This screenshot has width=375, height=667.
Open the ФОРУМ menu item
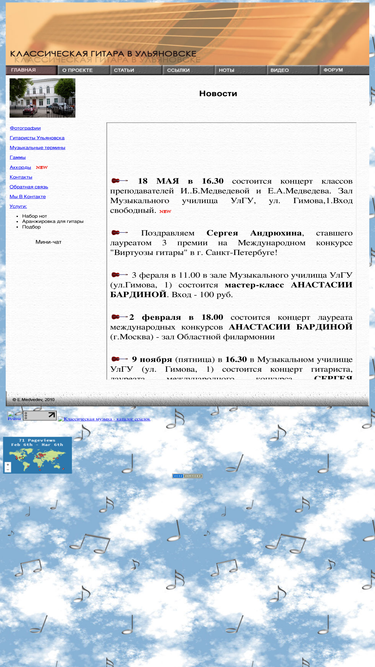coord(344,70)
